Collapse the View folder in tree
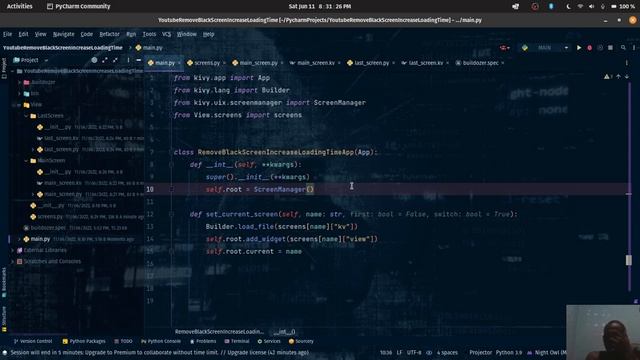640x360 pixels. click(x=19, y=105)
